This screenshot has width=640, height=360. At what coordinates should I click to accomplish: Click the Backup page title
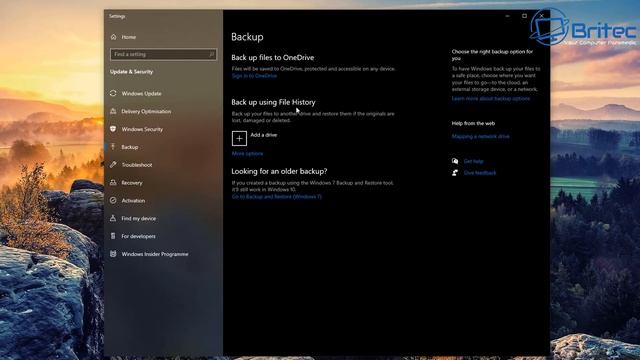tap(247, 37)
